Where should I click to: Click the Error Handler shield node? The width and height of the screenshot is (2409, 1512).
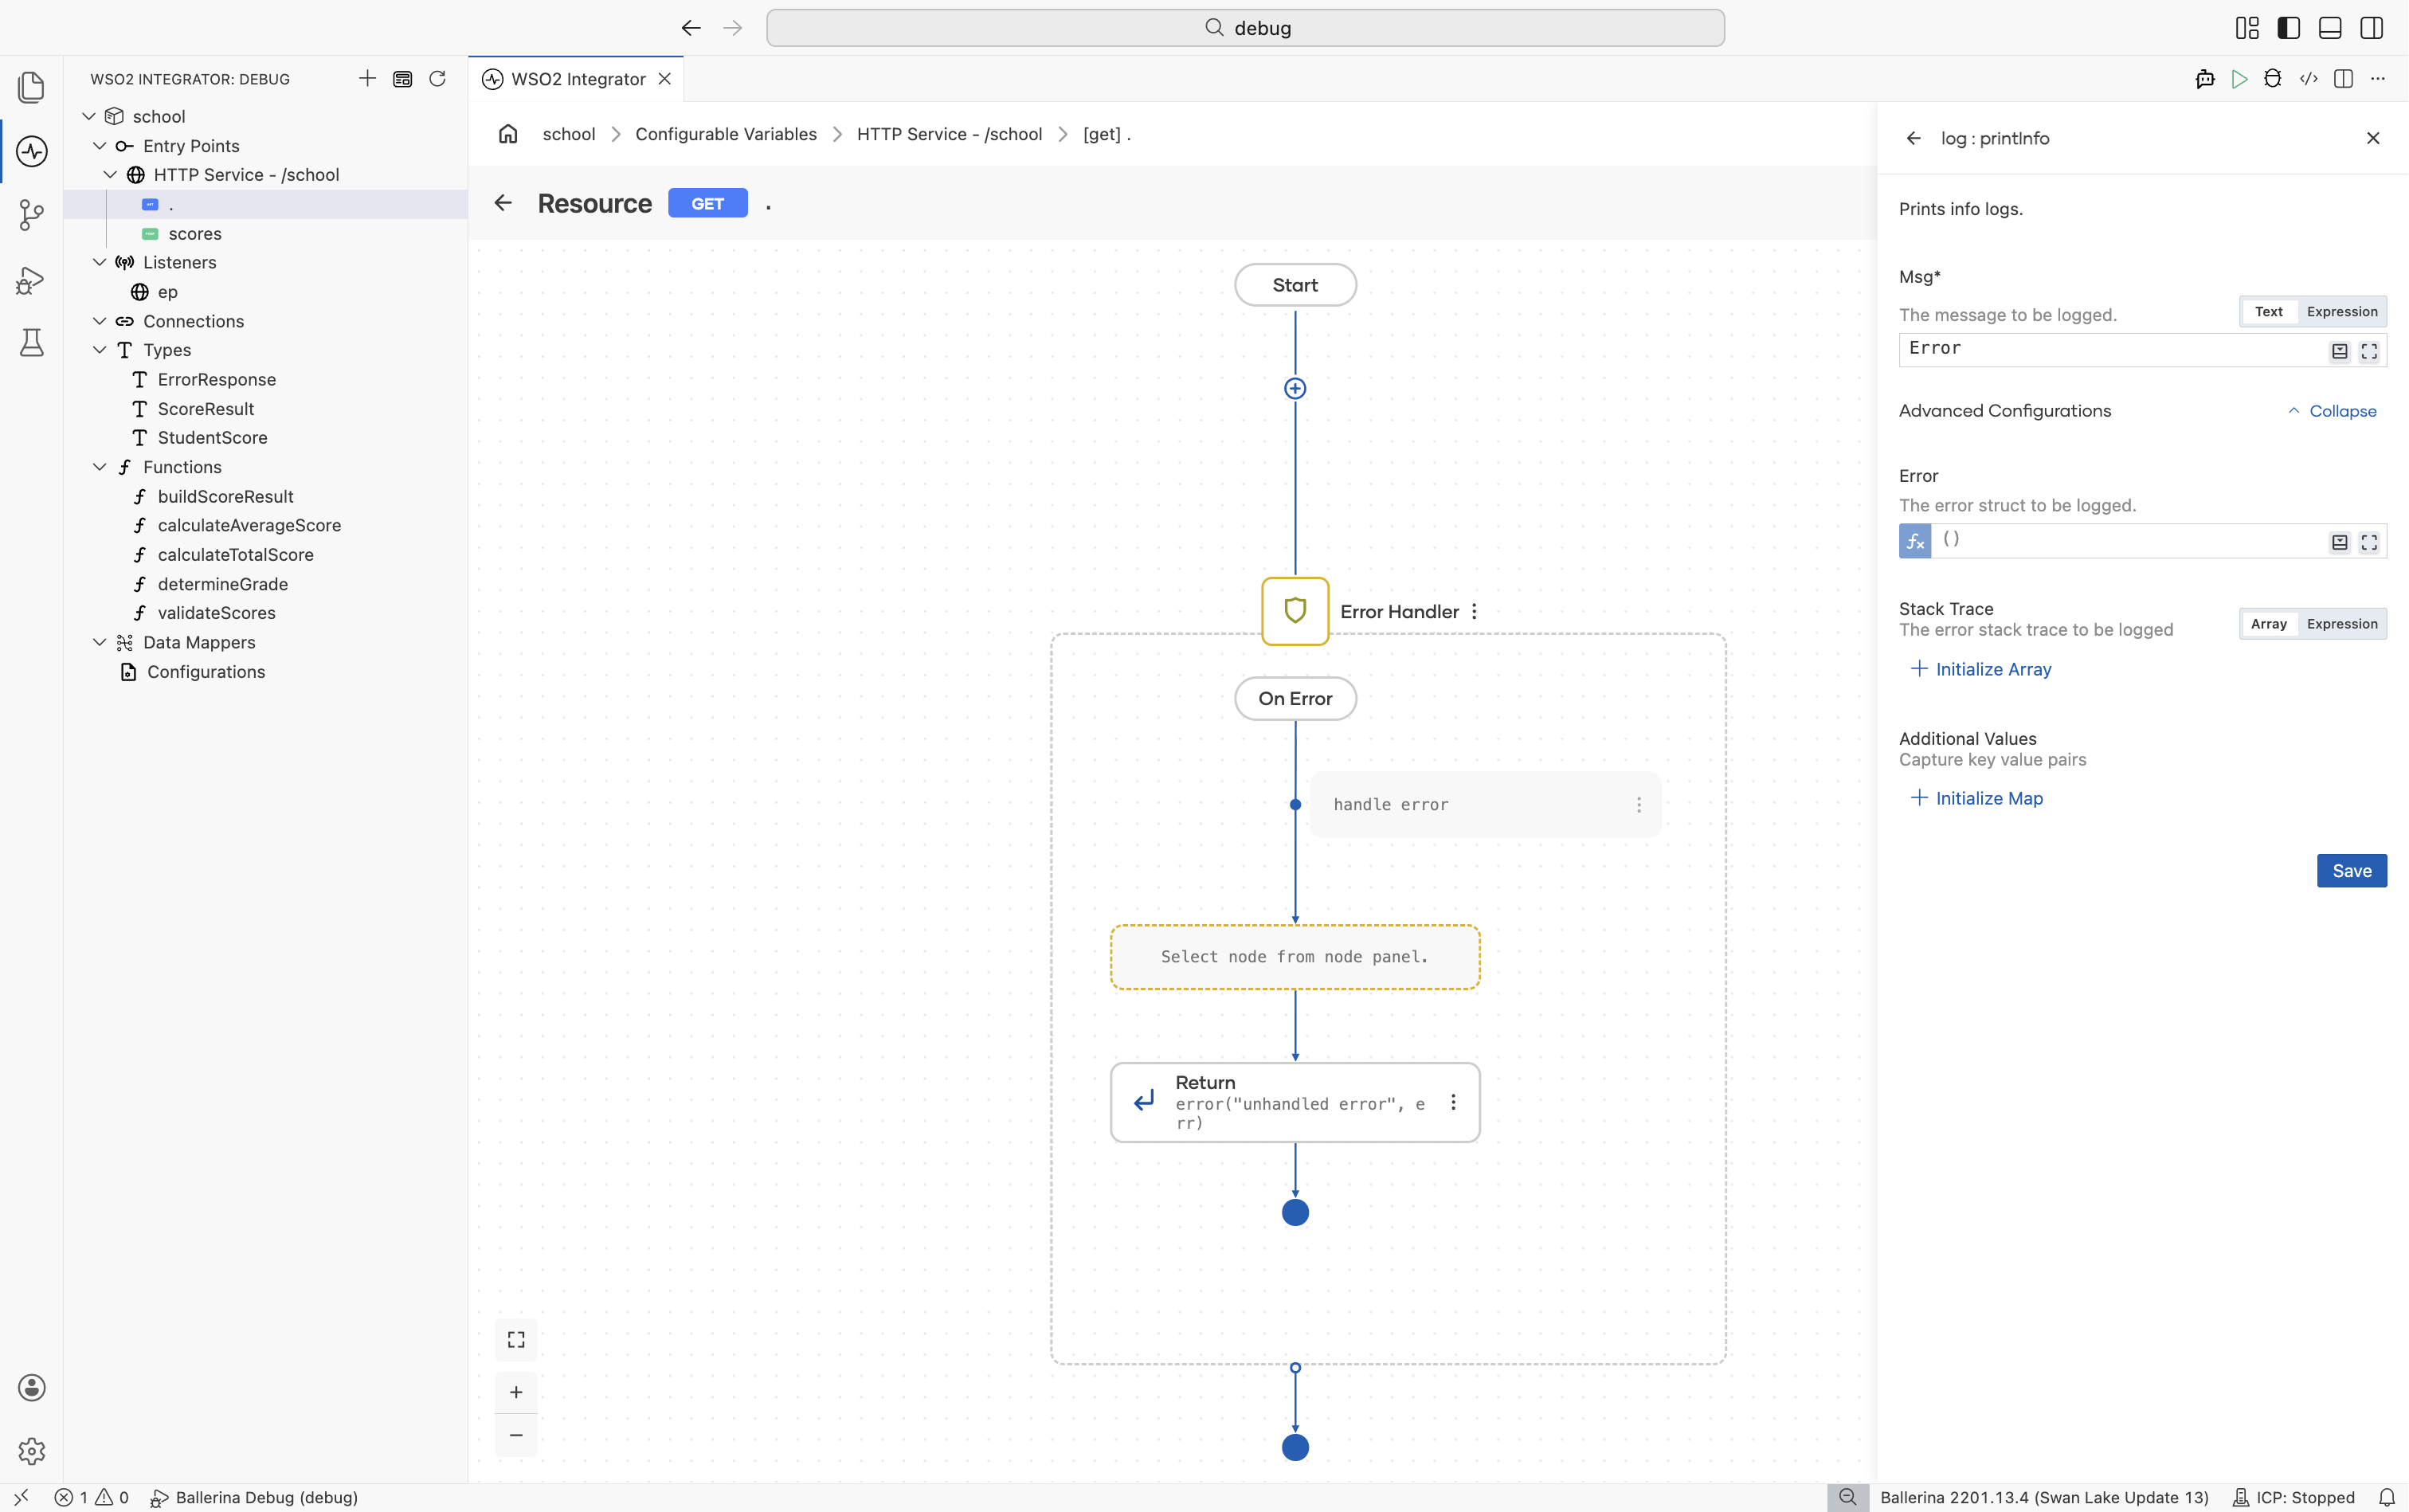point(1295,611)
